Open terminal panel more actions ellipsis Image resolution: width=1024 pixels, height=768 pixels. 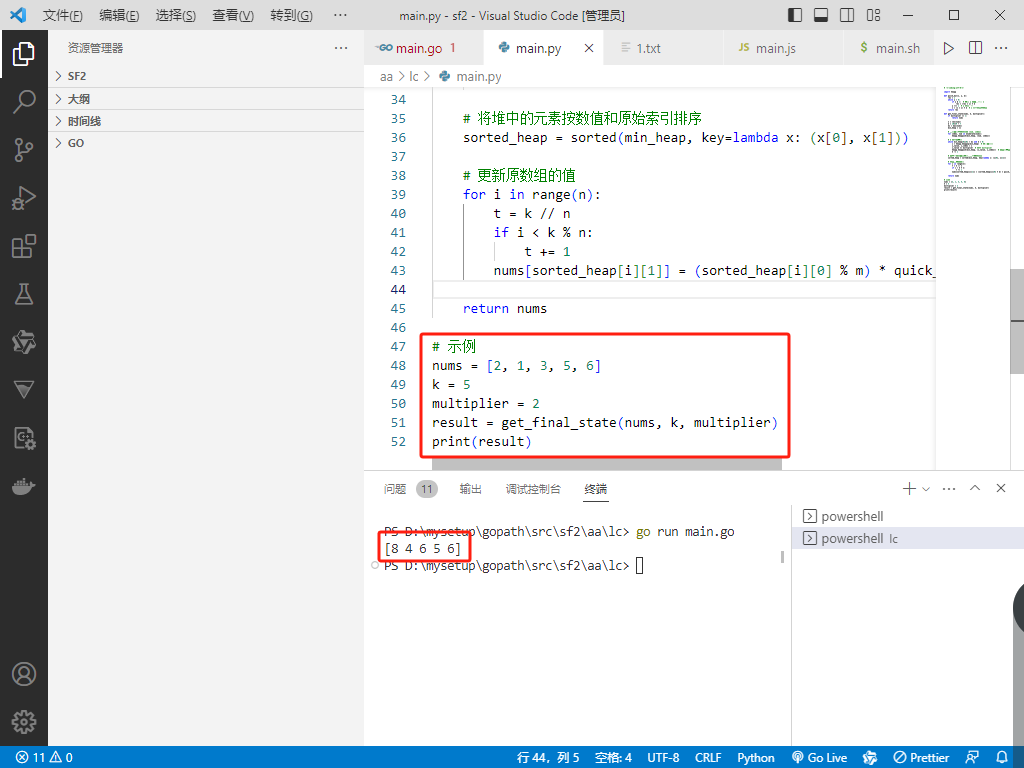tap(949, 488)
